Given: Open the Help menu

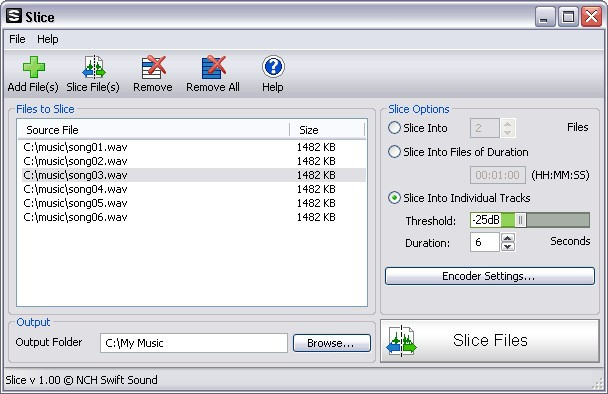Looking at the screenshot, I should 48,39.
